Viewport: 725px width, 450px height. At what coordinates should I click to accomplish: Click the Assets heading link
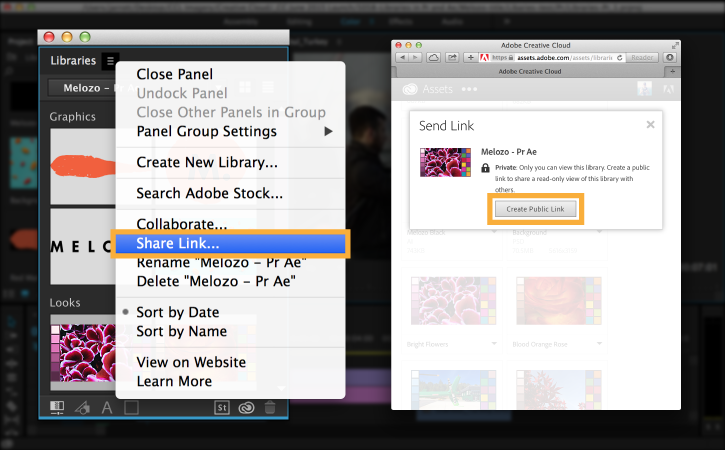tap(437, 89)
